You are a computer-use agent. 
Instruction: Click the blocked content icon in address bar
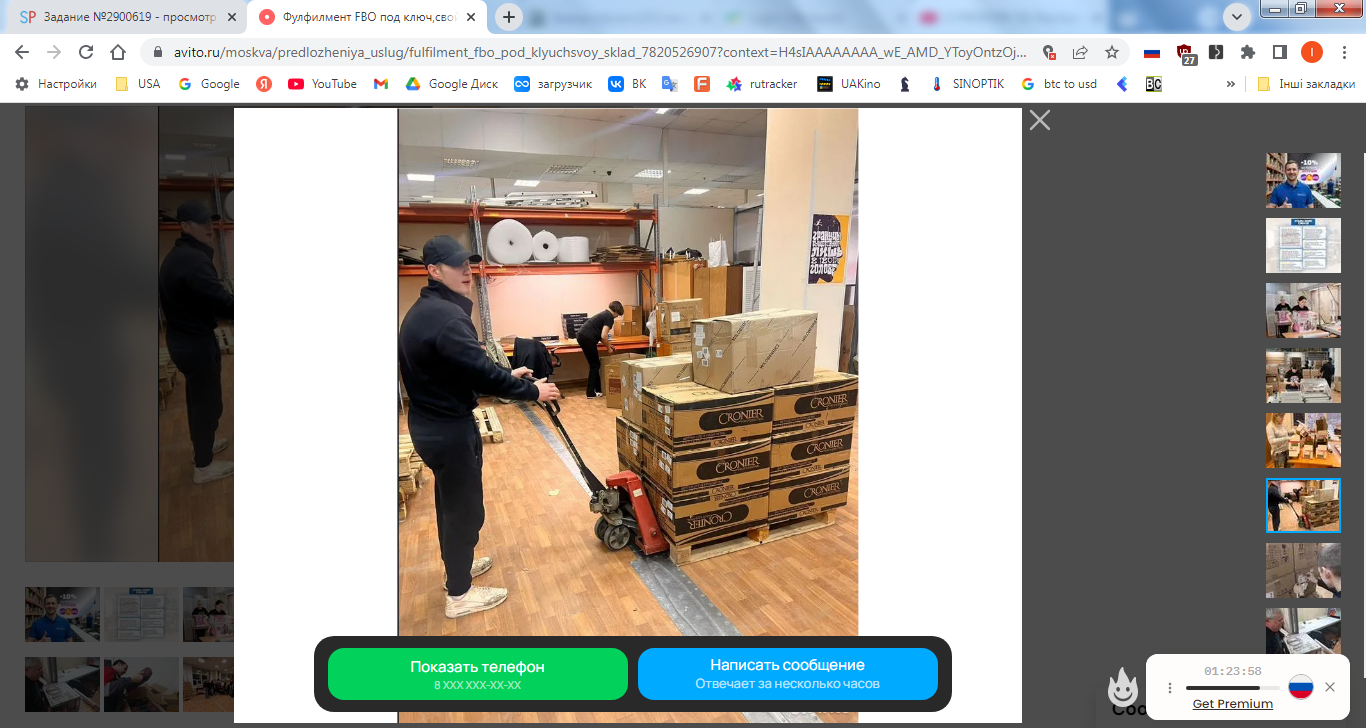pyautogui.click(x=1048, y=52)
